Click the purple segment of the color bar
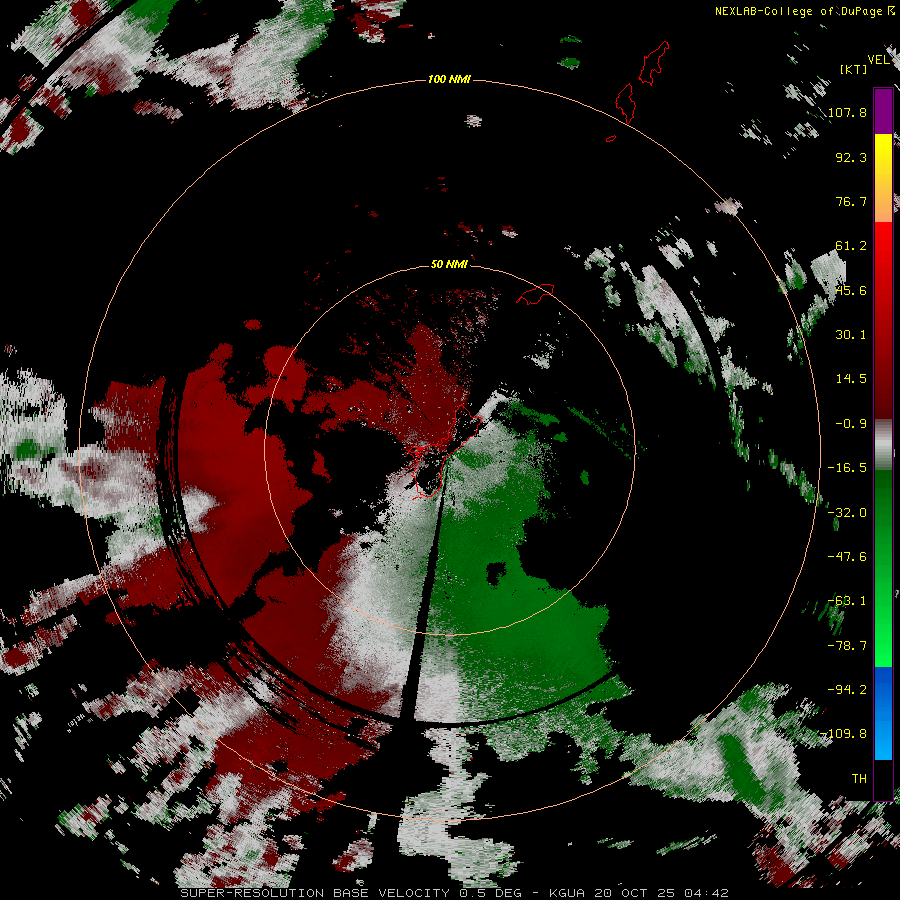Screen dimensions: 900x900 click(x=883, y=111)
